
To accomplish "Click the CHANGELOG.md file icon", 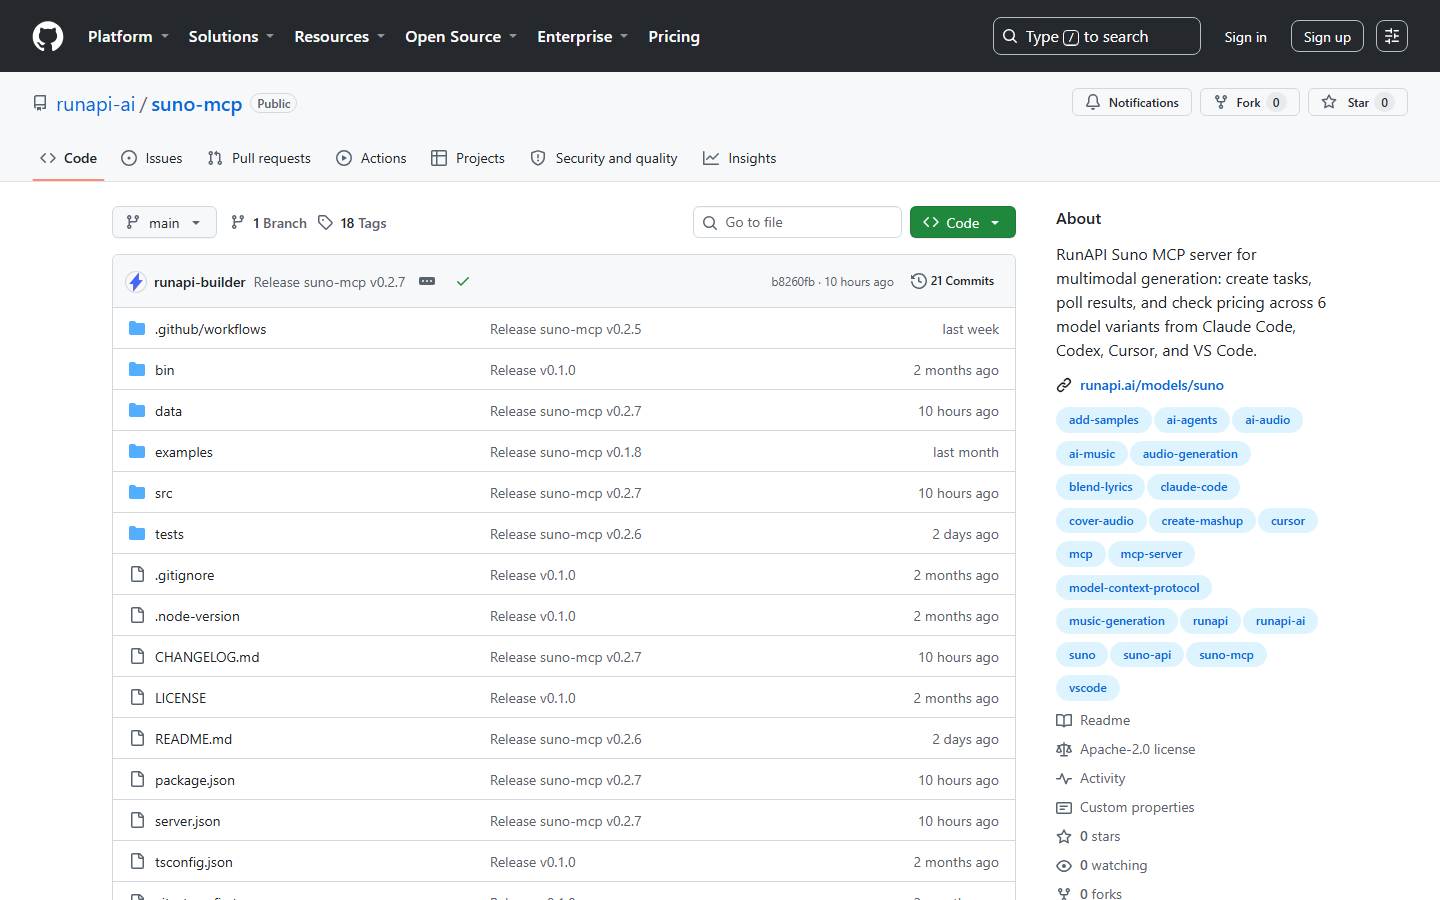I will point(137,656).
